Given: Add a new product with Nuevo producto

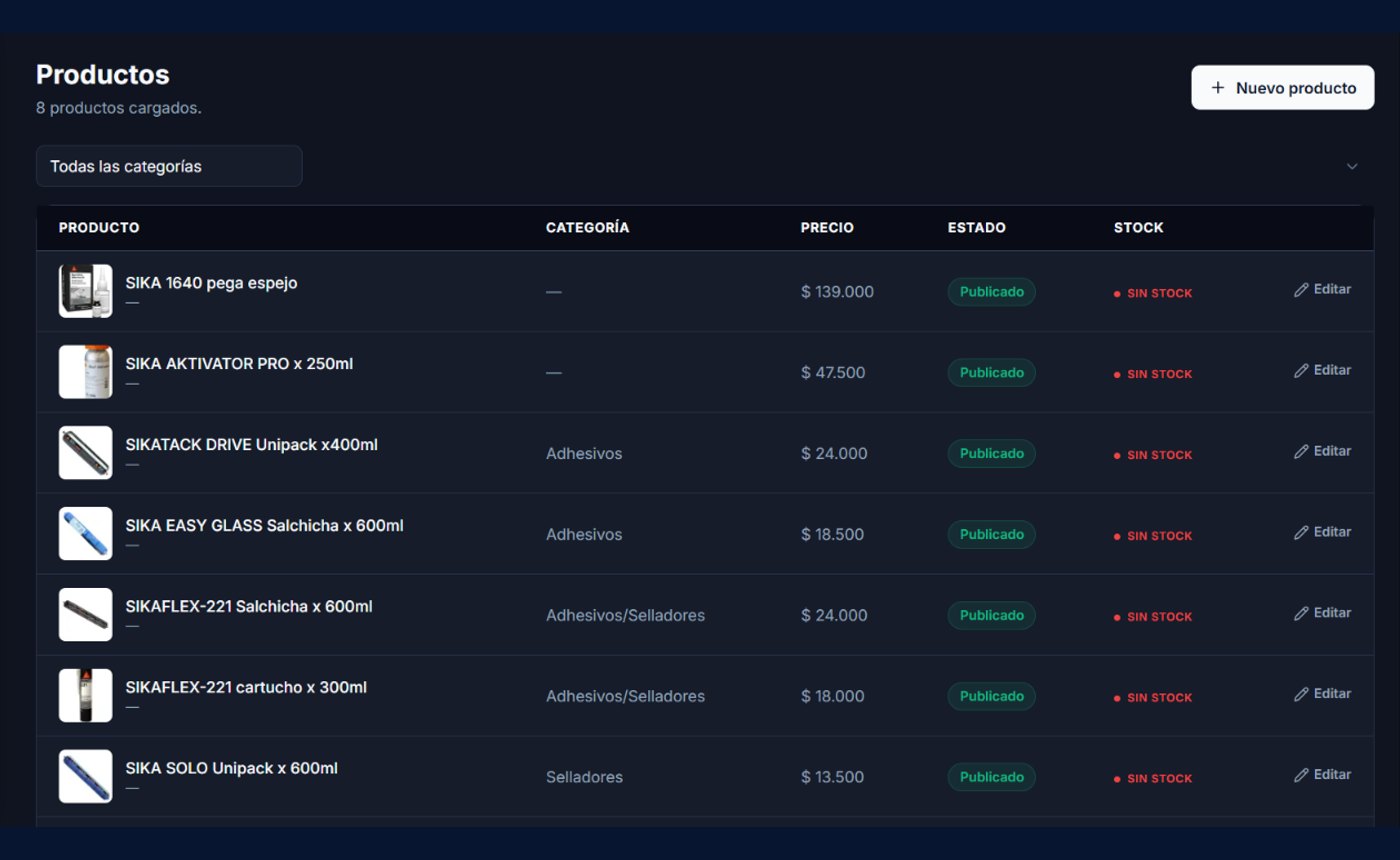Looking at the screenshot, I should (x=1283, y=88).
